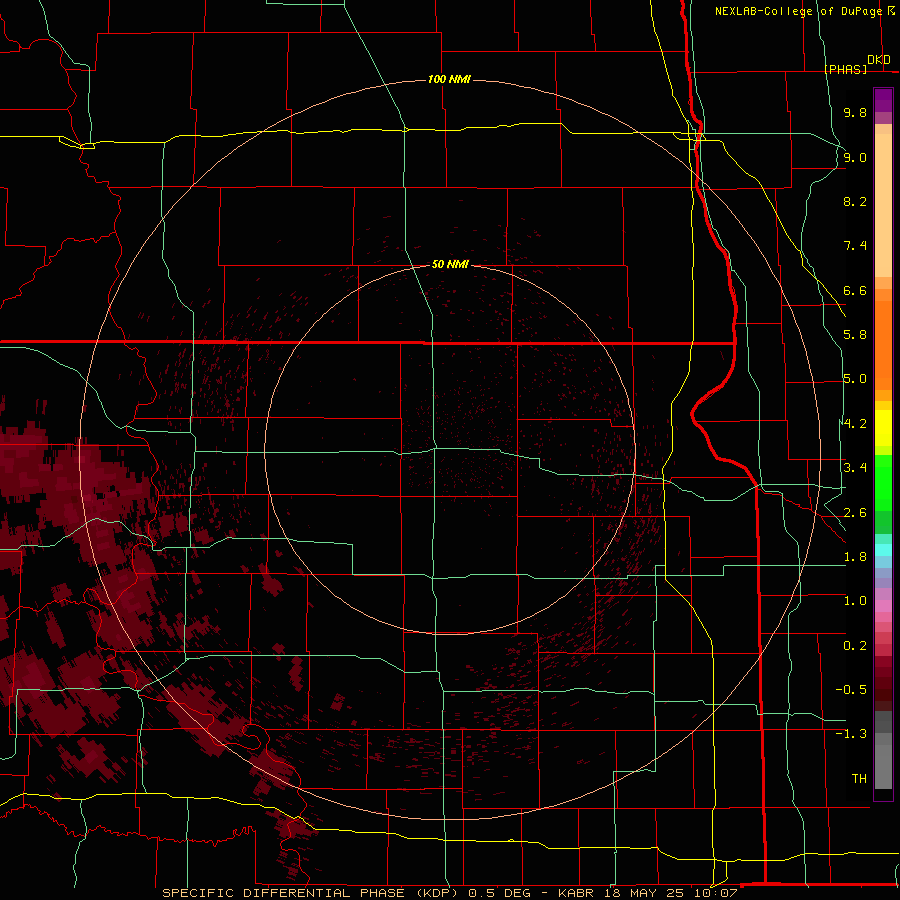Pick the purple segment at top of color bar
The width and height of the screenshot is (900, 900).
pyautogui.click(x=883, y=100)
